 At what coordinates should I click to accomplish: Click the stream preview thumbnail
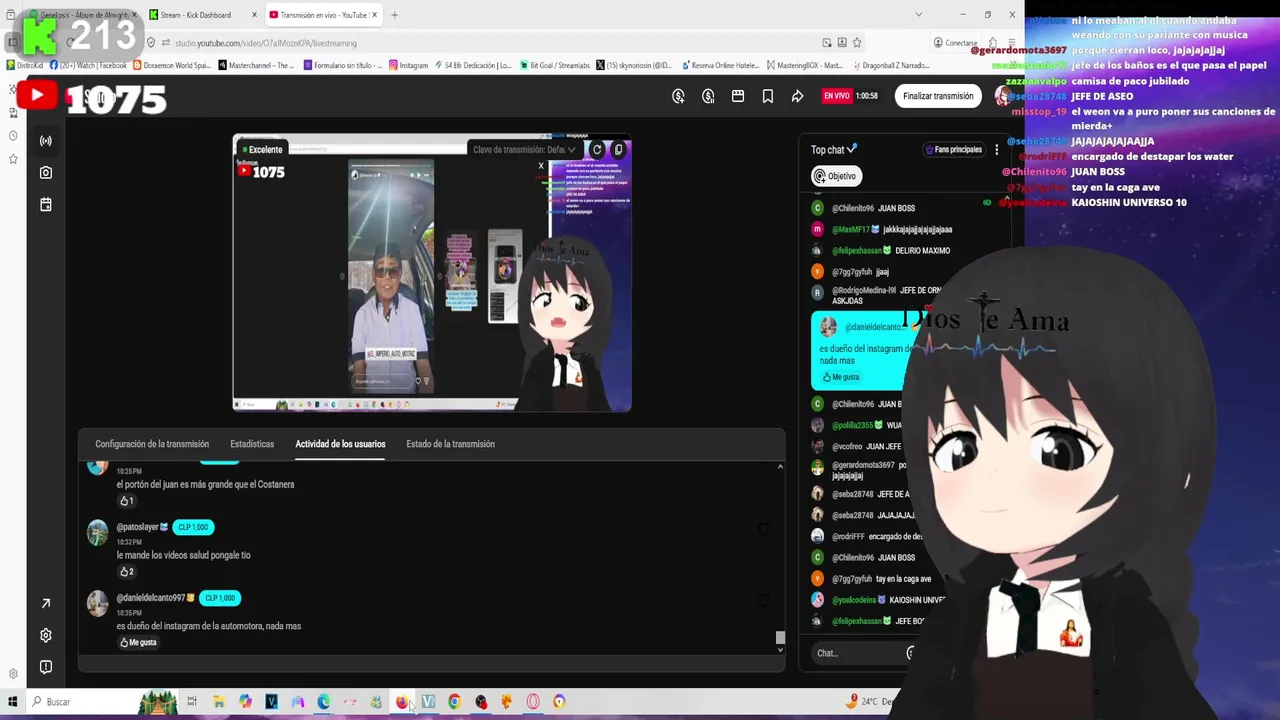pyautogui.click(x=432, y=273)
